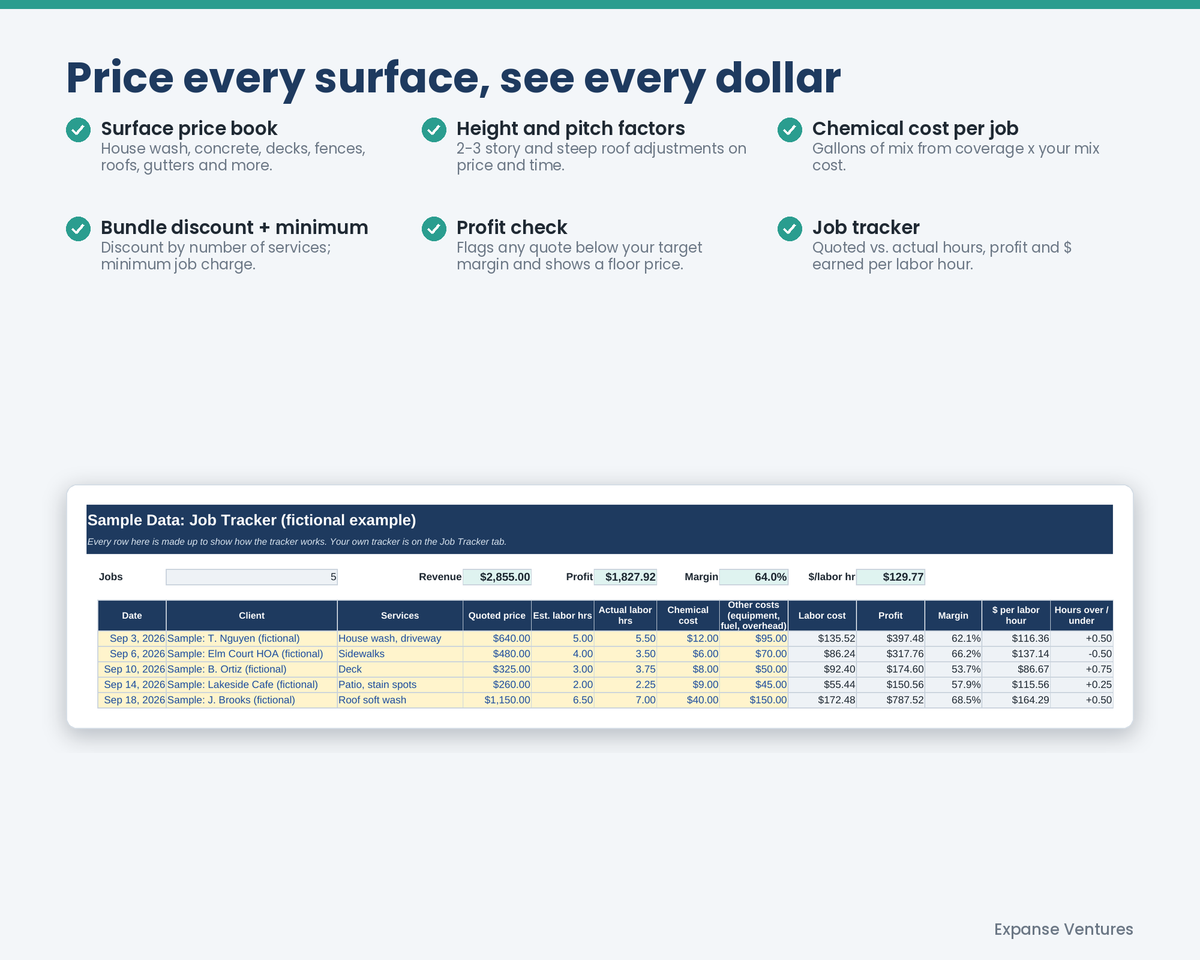Viewport: 1200px width, 960px height.
Task: Click the checkmark icon beside Surface price book
Action: click(x=78, y=130)
